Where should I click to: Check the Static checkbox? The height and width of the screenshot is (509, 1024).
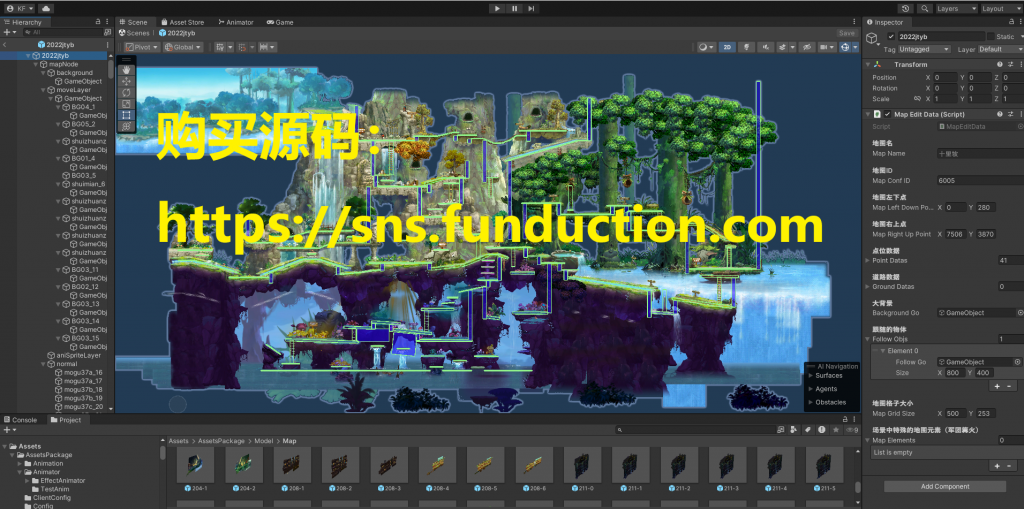coord(991,37)
